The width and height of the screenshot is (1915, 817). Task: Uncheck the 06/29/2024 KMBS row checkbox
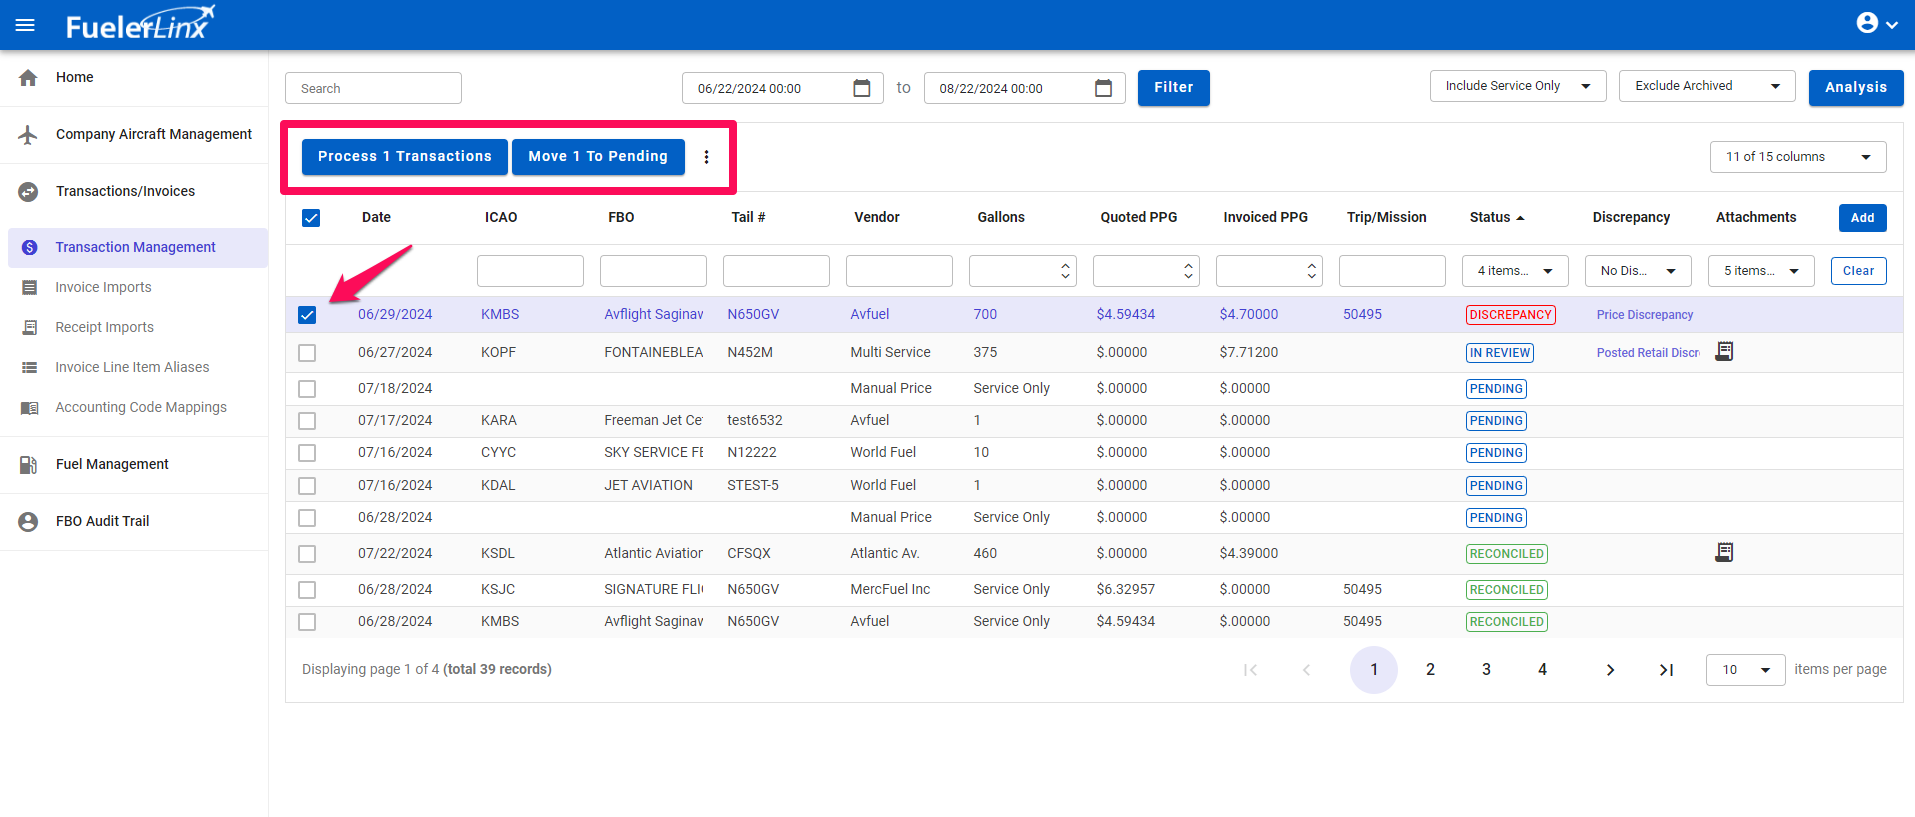tap(307, 315)
